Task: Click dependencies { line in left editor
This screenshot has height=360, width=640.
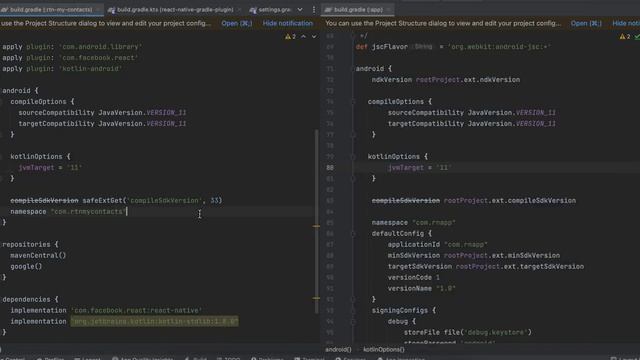Action: [x=30, y=300]
